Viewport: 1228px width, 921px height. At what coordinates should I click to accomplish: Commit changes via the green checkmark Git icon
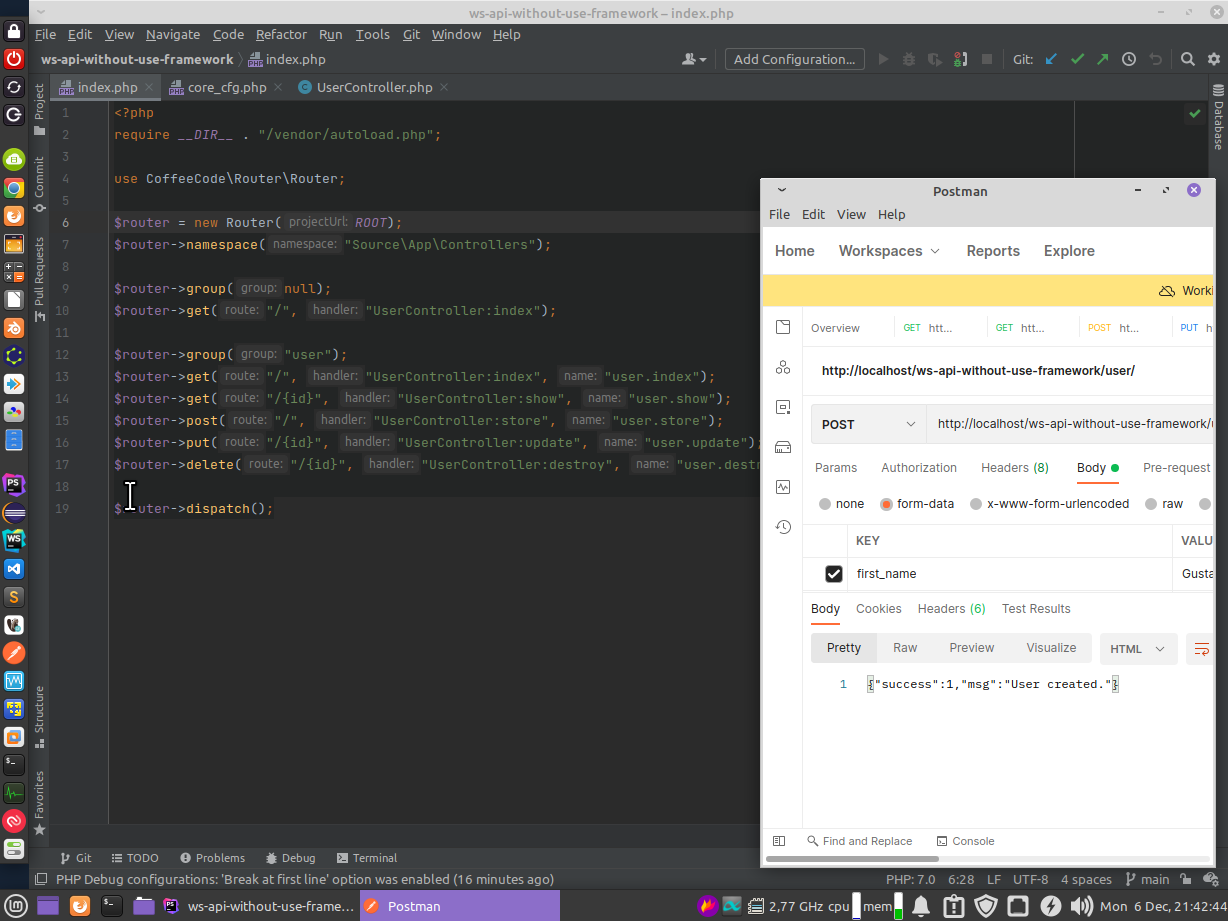click(1077, 59)
